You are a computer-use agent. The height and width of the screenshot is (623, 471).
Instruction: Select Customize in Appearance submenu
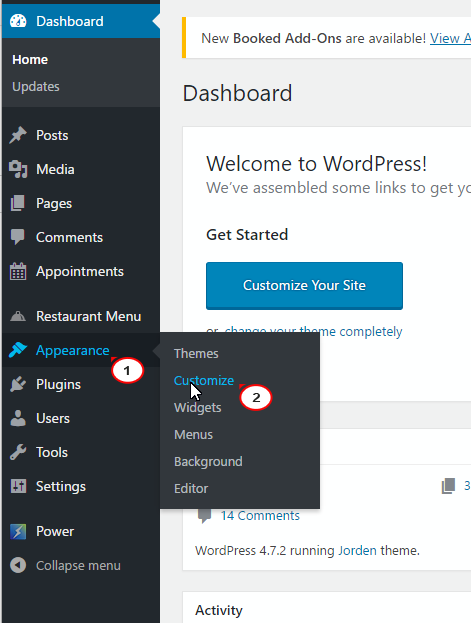[x=204, y=381]
